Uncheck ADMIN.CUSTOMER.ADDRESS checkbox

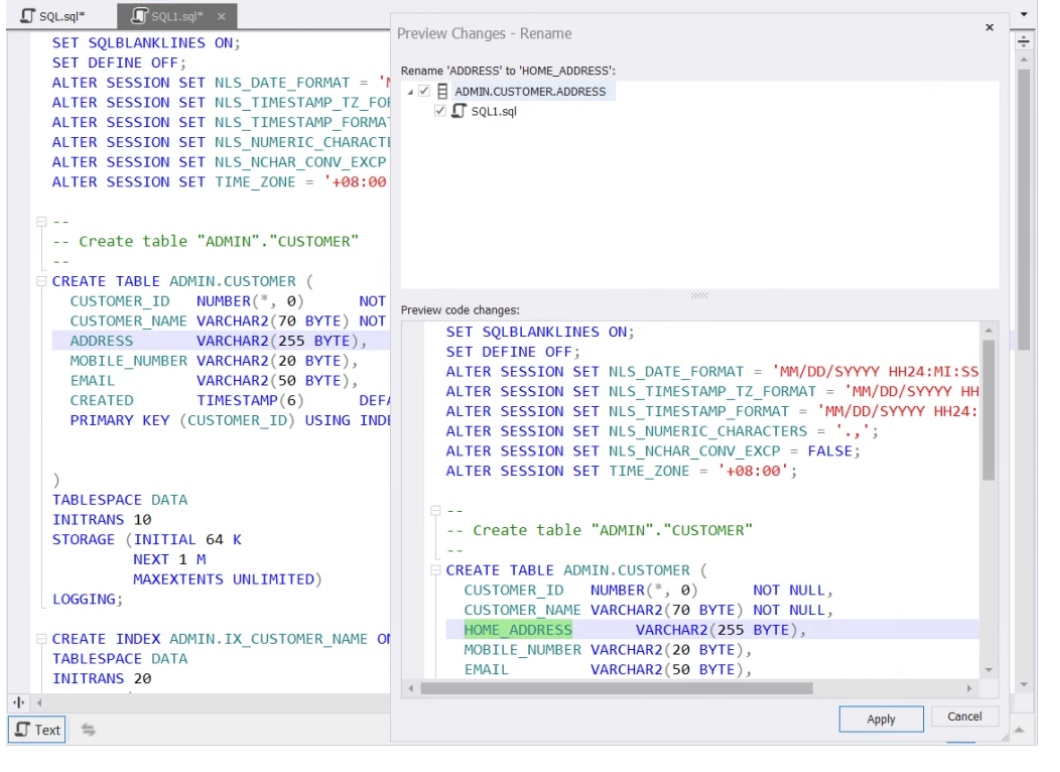point(424,91)
